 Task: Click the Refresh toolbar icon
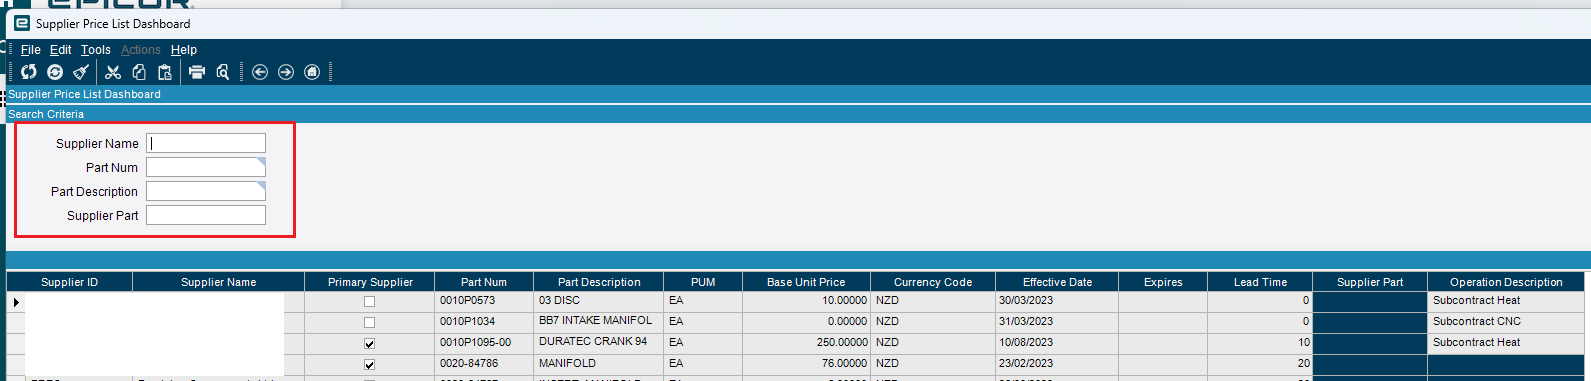pos(29,72)
